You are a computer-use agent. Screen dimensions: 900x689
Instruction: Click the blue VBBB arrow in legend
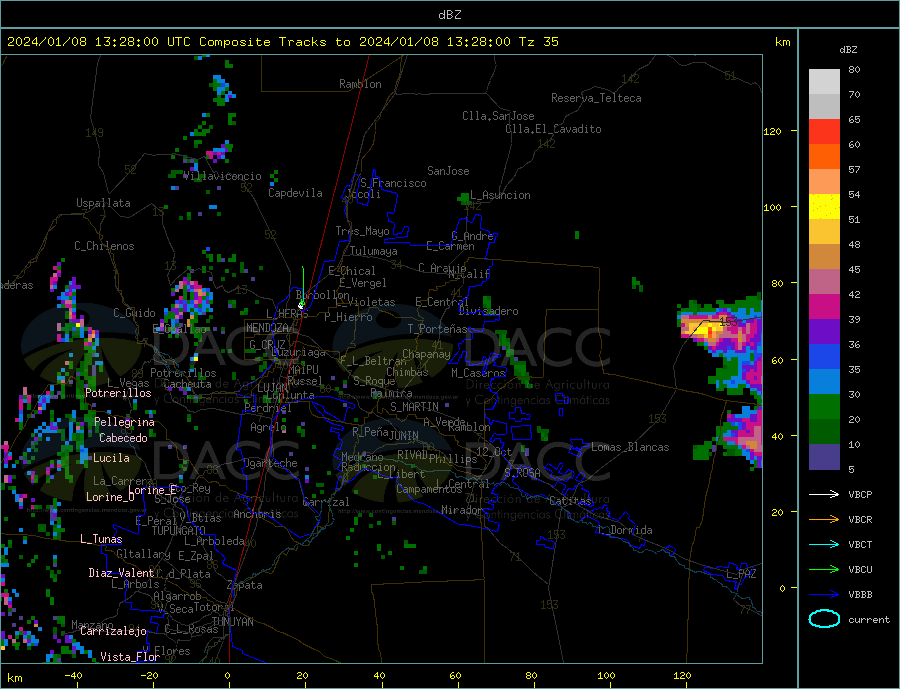(x=824, y=595)
